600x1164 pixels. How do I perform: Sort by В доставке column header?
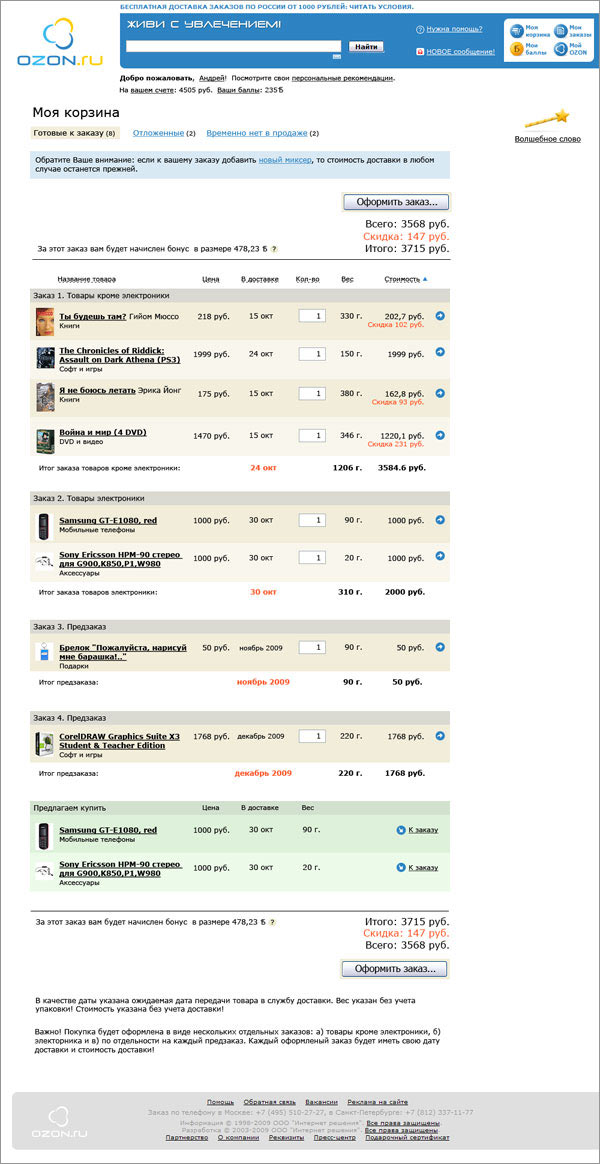(260, 279)
